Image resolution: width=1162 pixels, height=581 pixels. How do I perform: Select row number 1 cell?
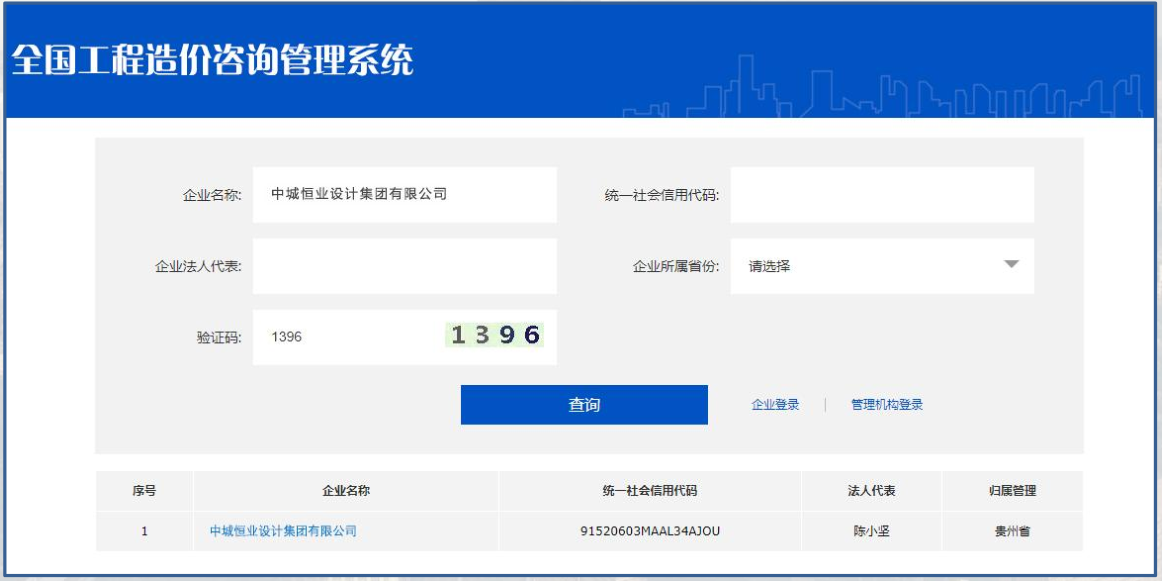coord(145,531)
